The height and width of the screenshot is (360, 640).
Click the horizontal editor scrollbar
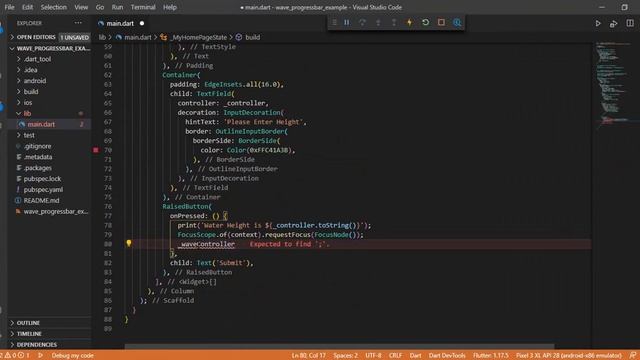(339, 347)
